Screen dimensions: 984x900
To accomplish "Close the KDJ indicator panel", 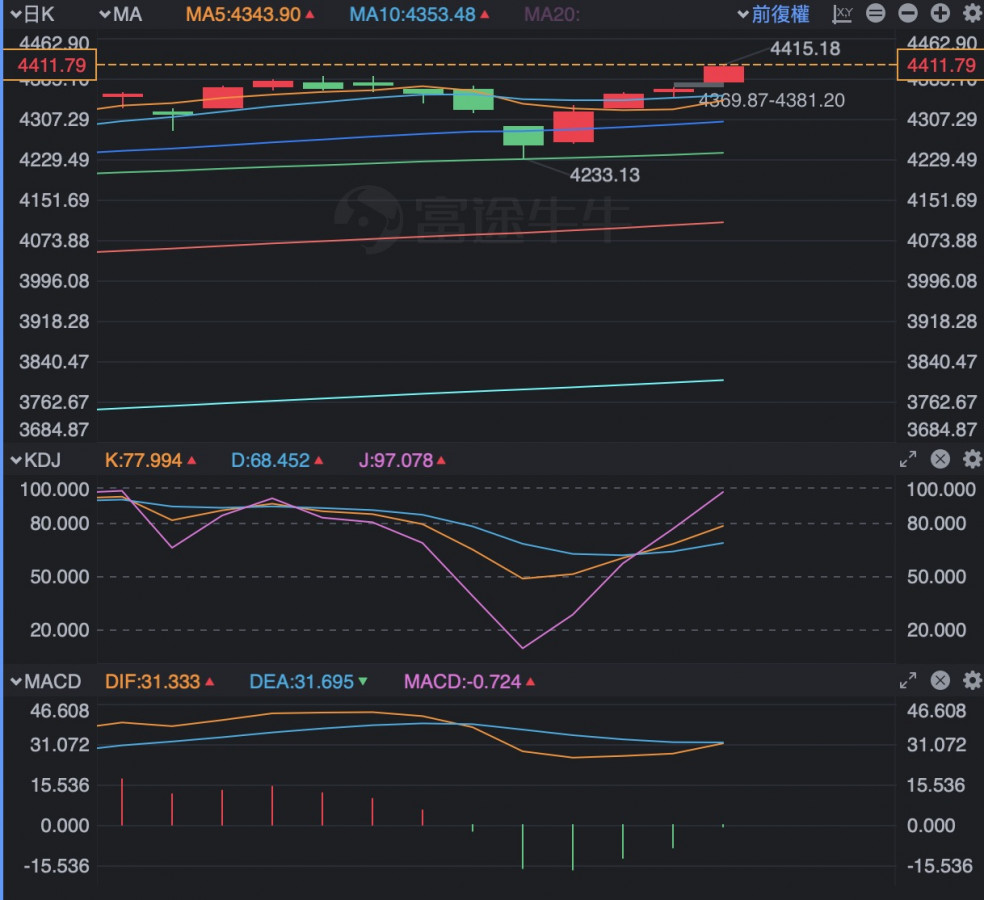I will 940,459.
